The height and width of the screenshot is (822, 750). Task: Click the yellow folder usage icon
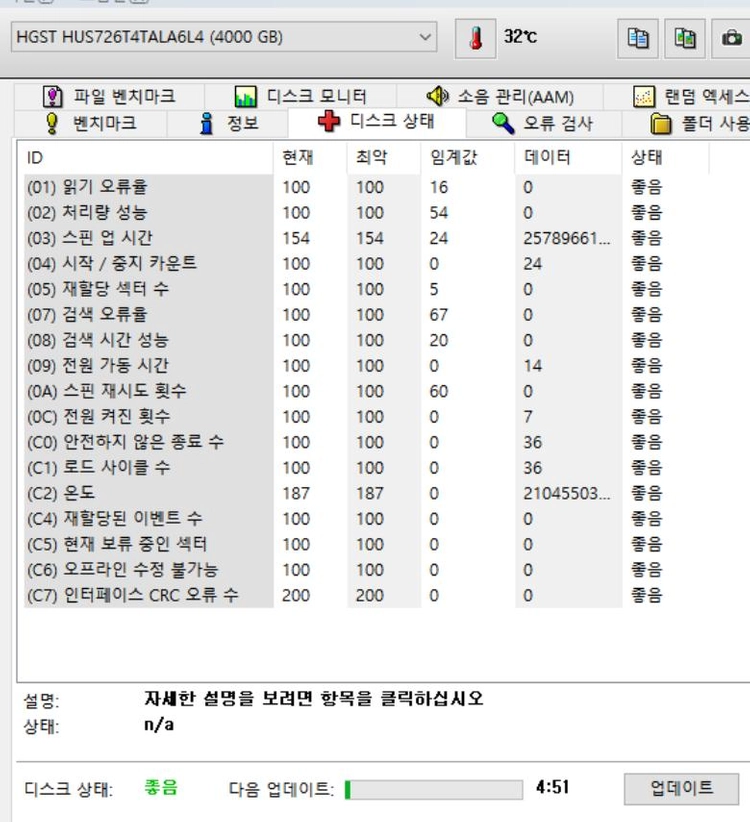661,124
